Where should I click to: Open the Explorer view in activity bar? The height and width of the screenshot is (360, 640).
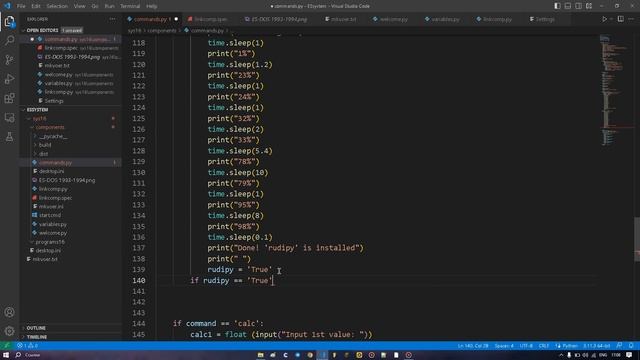(x=9, y=21)
